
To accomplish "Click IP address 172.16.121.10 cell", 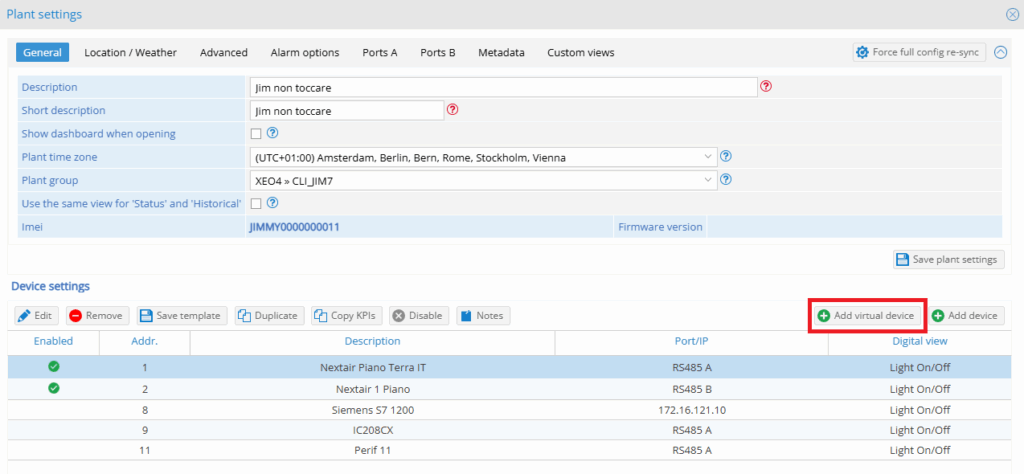I will 692,410.
